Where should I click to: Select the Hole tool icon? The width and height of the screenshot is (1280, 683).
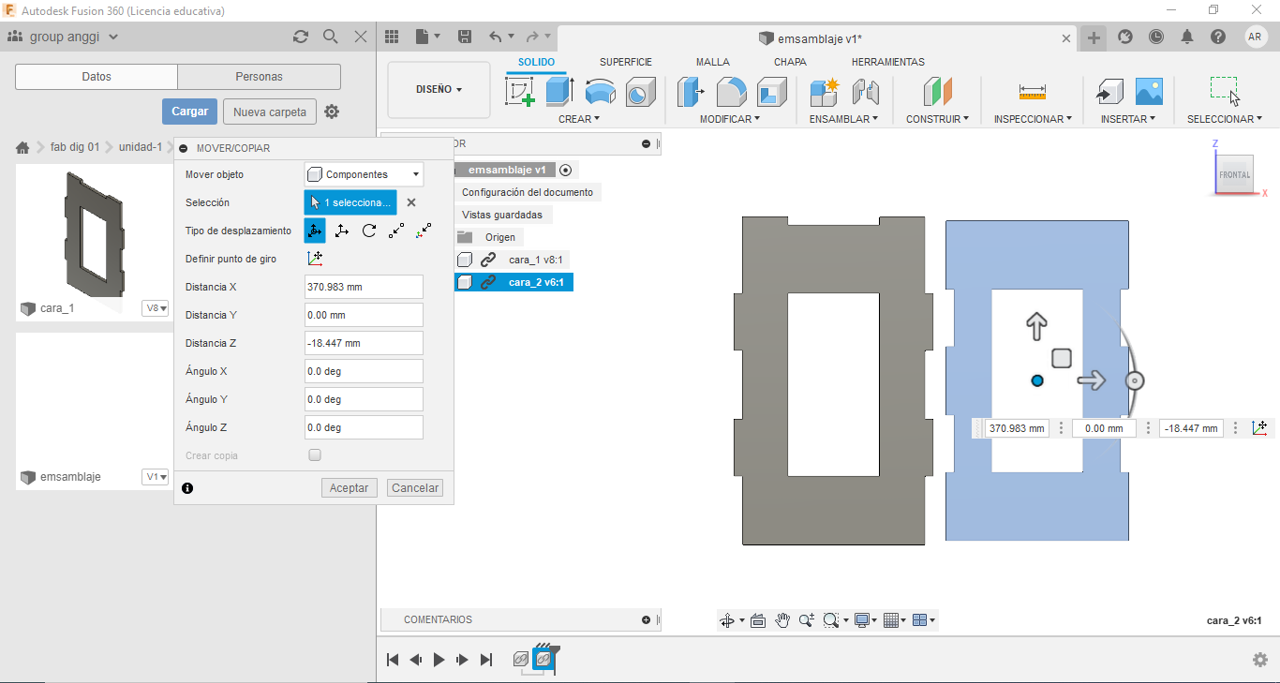coord(640,93)
